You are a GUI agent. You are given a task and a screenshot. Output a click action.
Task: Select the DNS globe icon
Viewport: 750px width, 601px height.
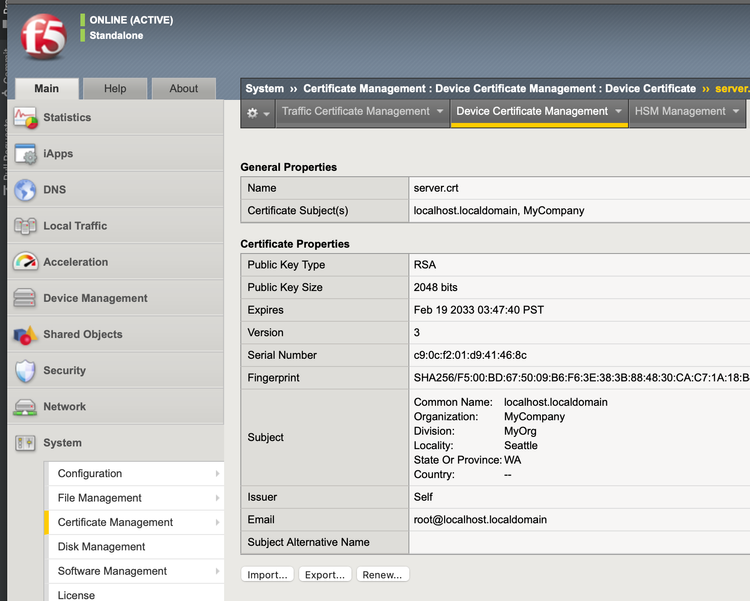(x=26, y=190)
